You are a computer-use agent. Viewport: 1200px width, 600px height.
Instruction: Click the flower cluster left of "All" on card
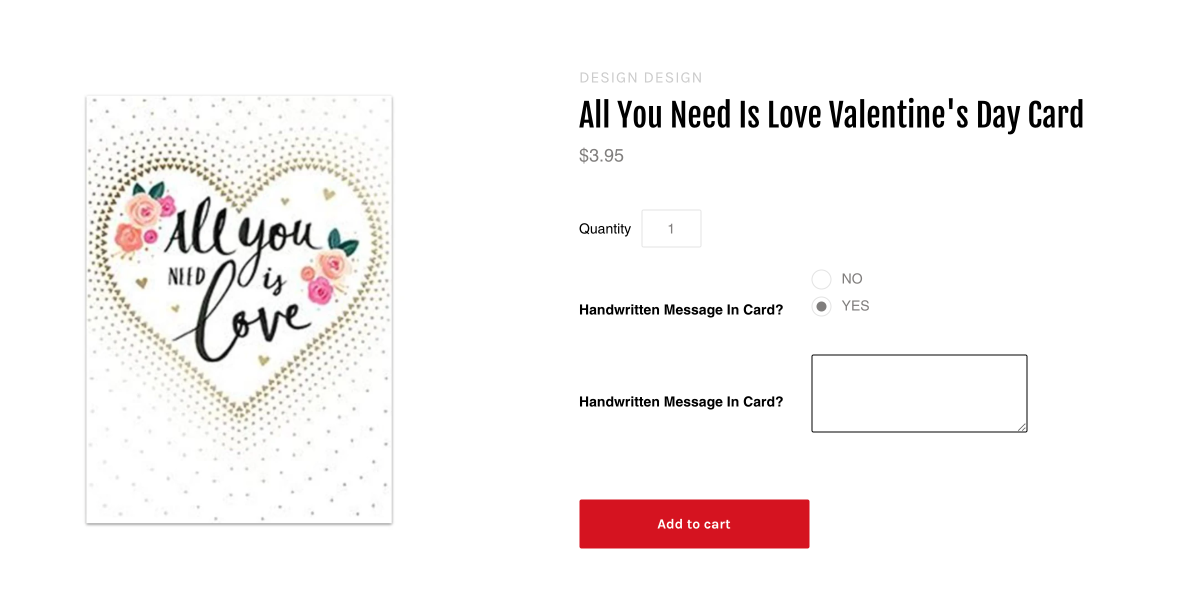(143, 218)
